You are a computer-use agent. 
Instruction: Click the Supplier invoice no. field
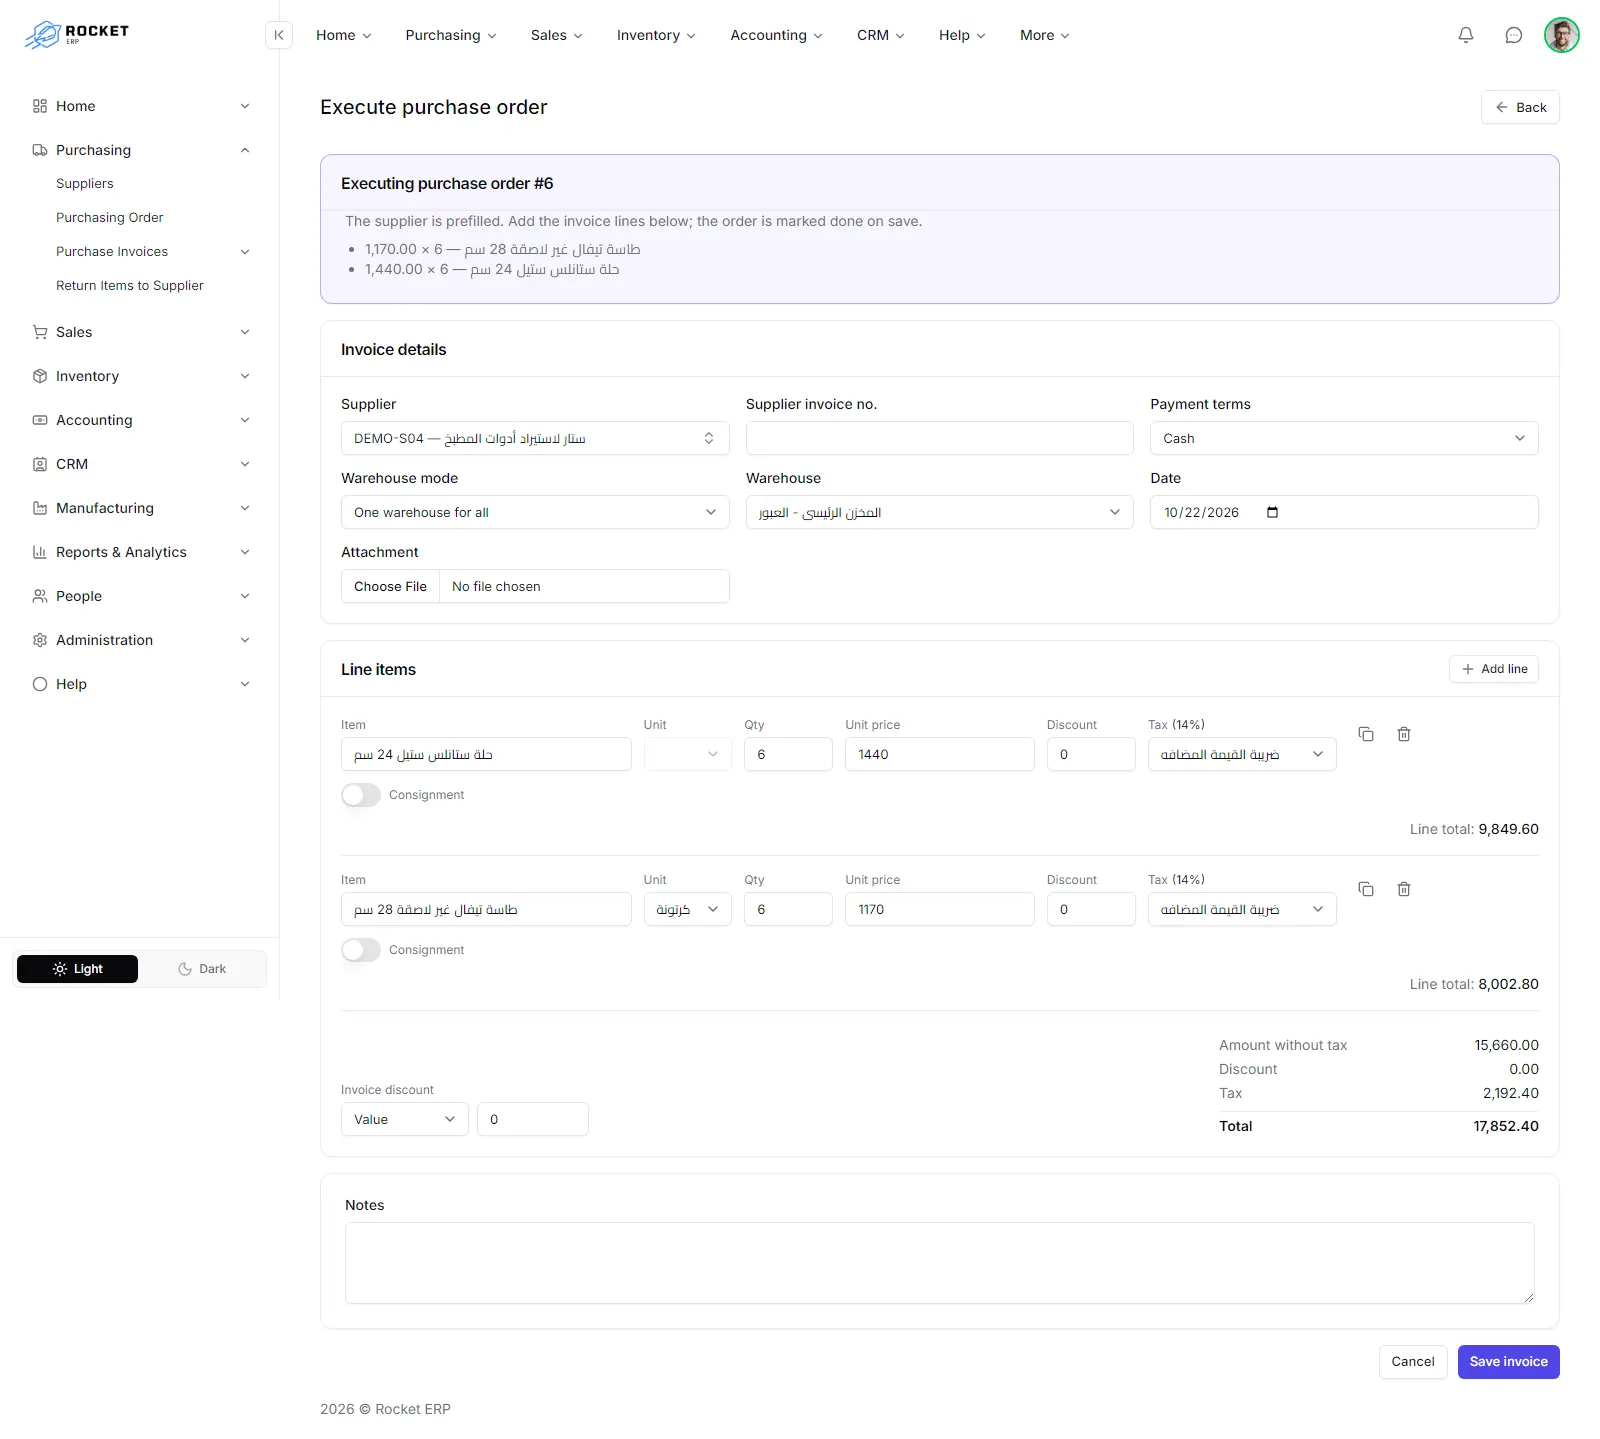(x=939, y=438)
